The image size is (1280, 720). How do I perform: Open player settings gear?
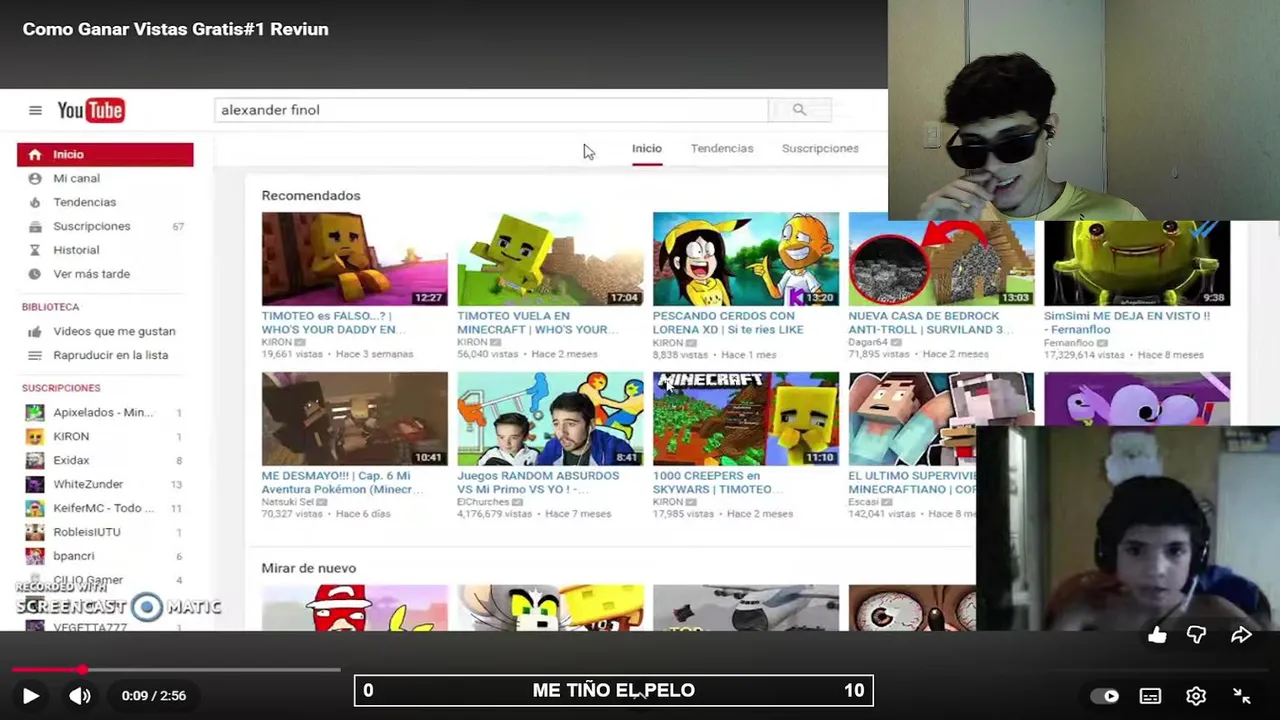(1196, 696)
